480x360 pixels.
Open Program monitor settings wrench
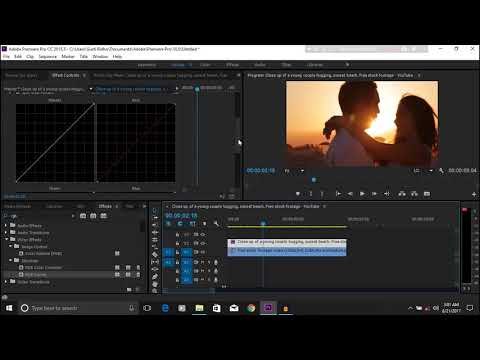pos(441,171)
